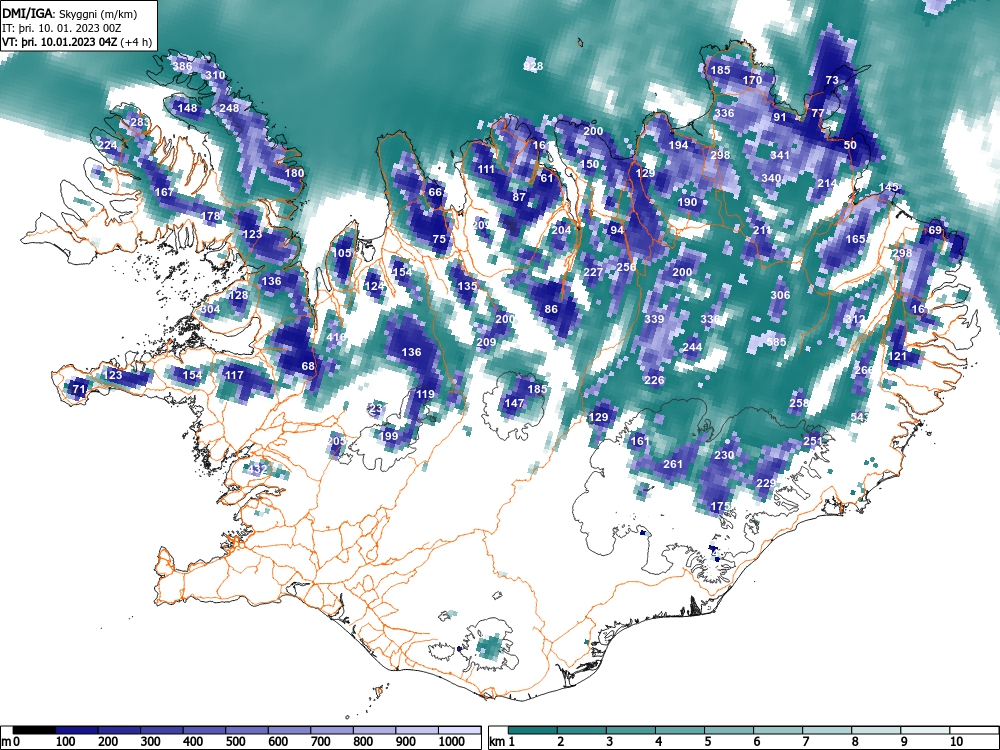Screen dimensions: 1000x750
Task: Click the visibility value 71 on the map
Action: click(79, 389)
